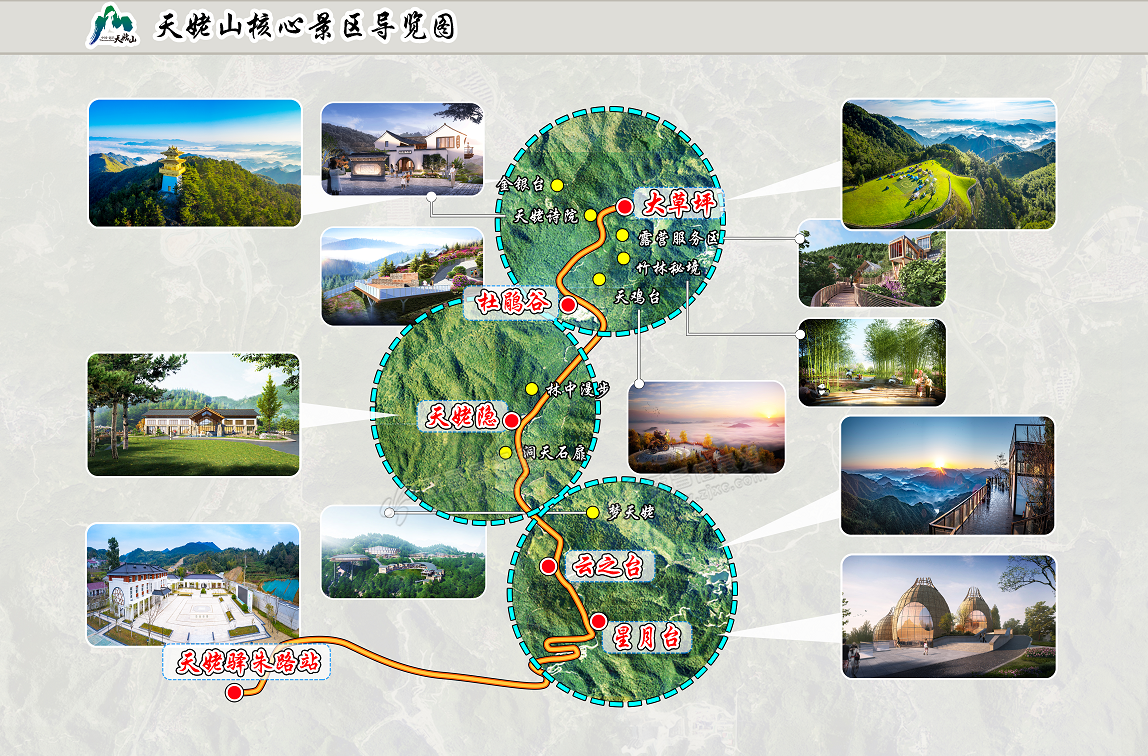This screenshot has width=1148, height=756.
Task: Select the bamboo forest photo
Action: [x=872, y=362]
